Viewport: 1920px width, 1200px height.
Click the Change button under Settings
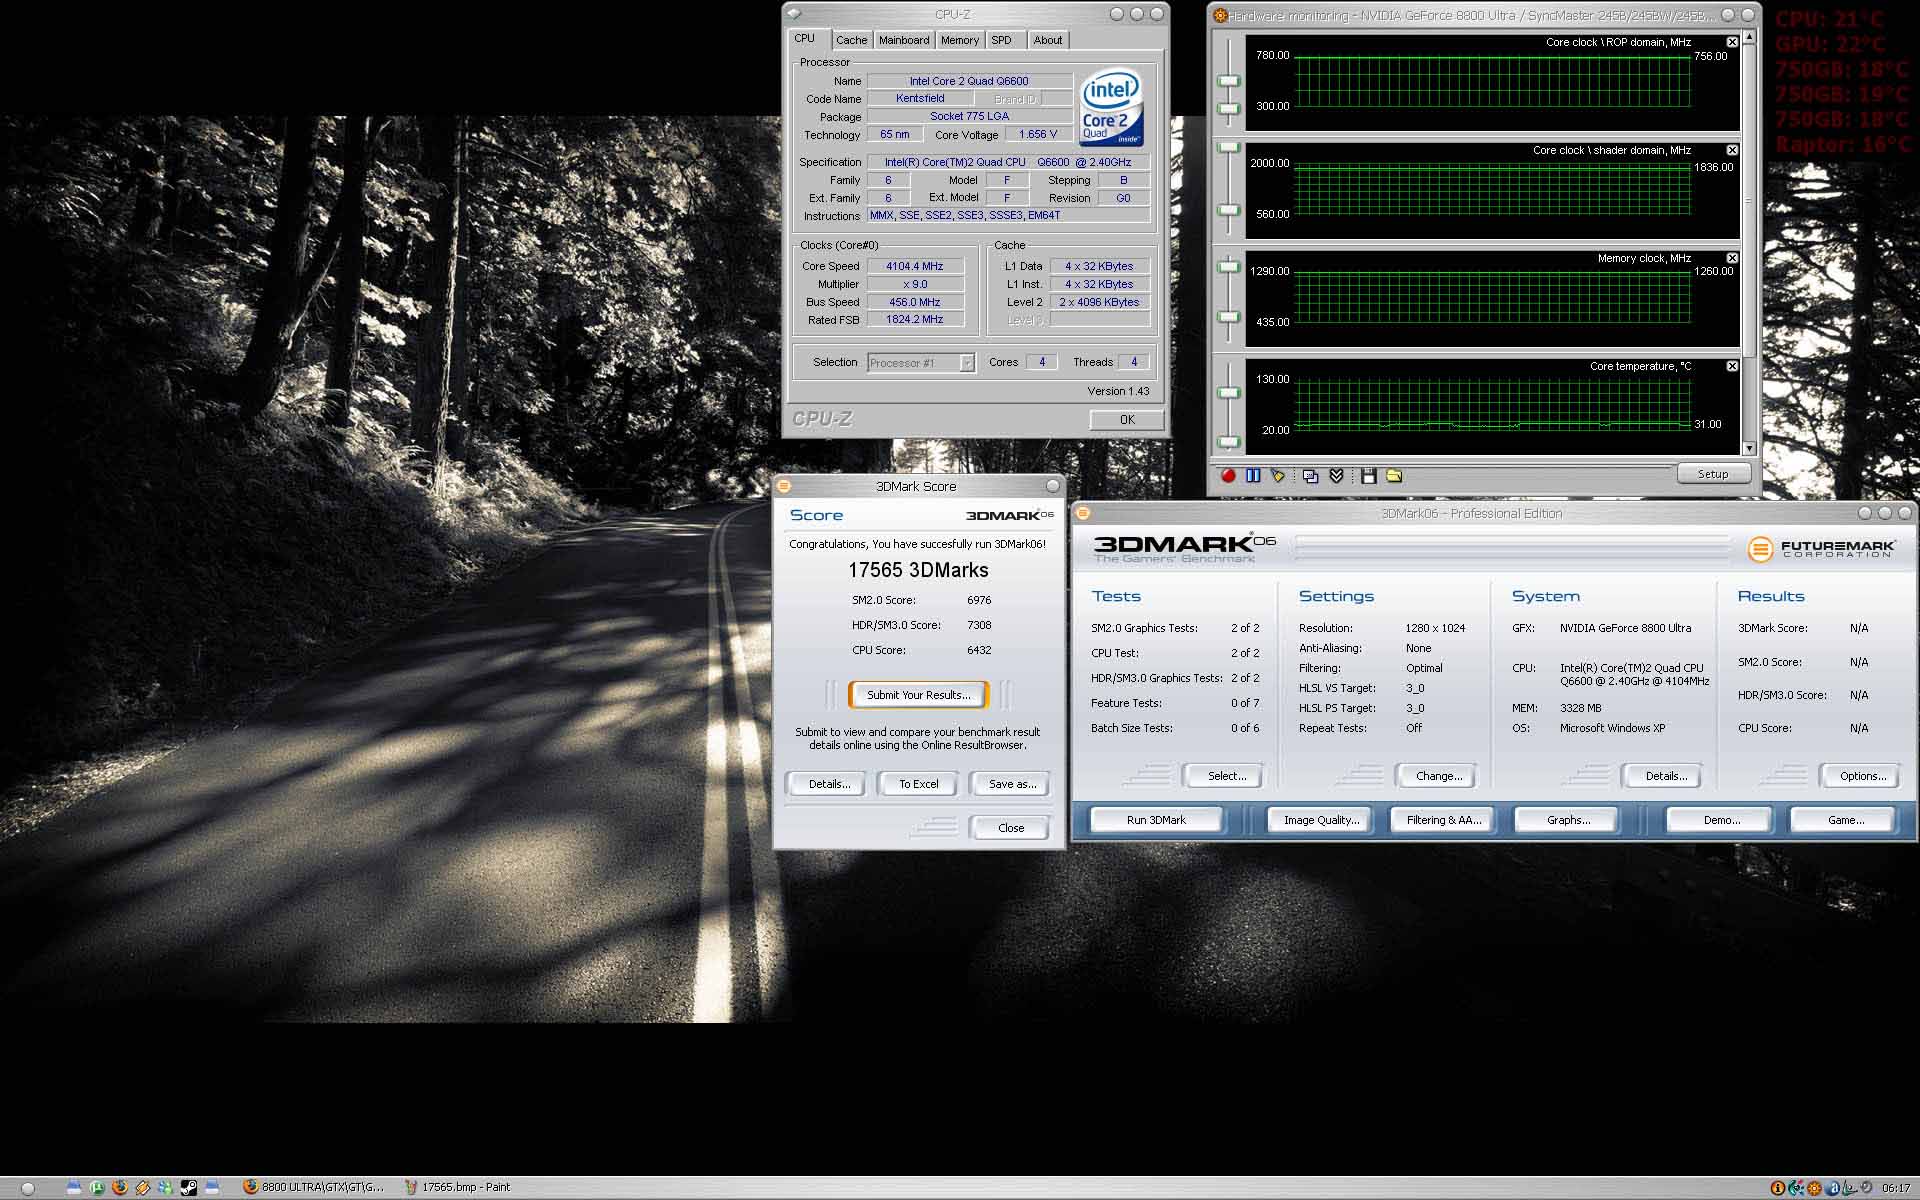[1438, 776]
